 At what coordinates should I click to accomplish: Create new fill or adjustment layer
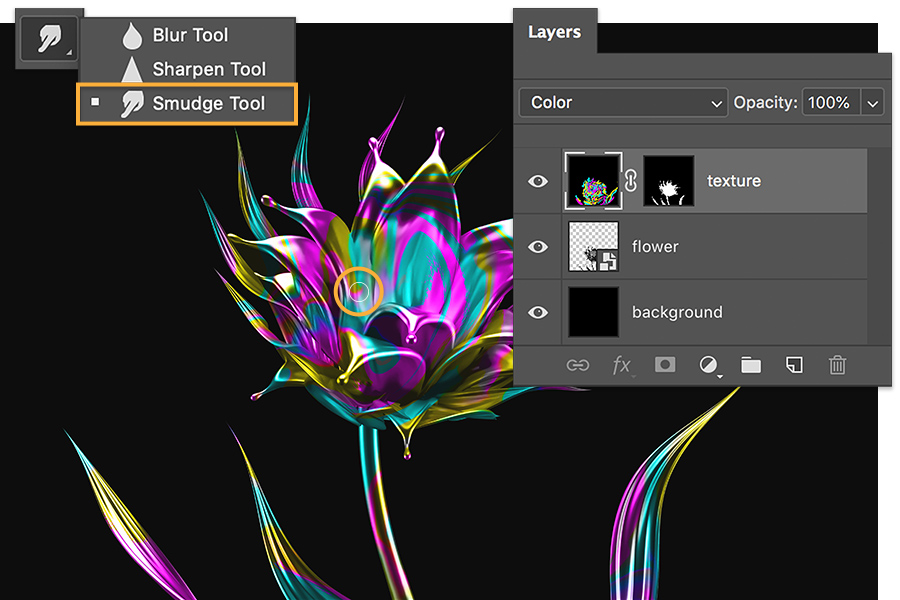coord(709,365)
